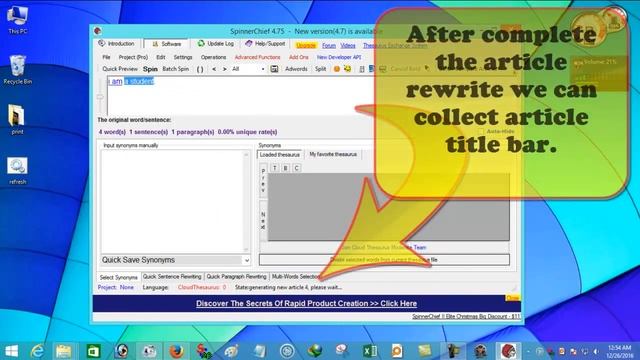Open the Settings menu

coord(183,57)
